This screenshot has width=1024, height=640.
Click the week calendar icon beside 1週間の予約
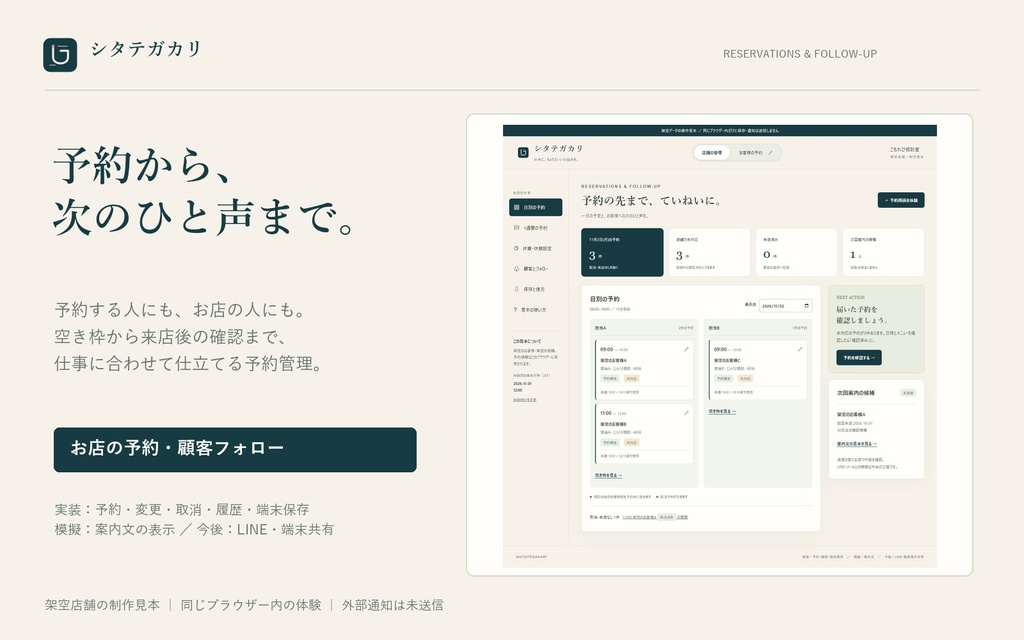[517, 228]
